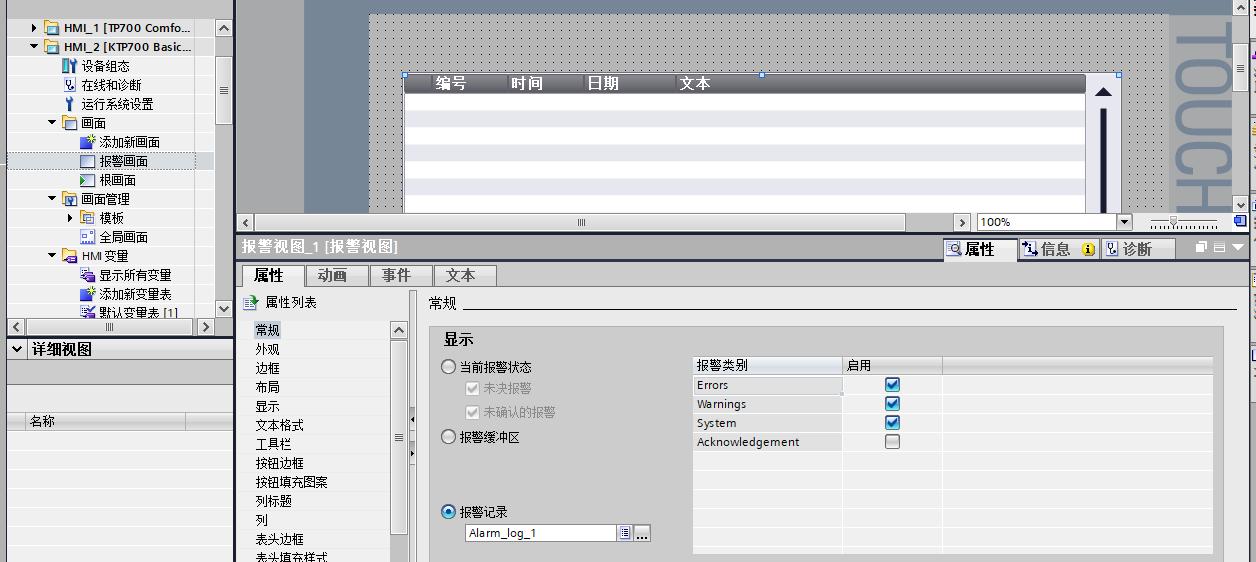The width and height of the screenshot is (1256, 562).
Task: Expand the HMI_1 tree node
Action: 34,28
